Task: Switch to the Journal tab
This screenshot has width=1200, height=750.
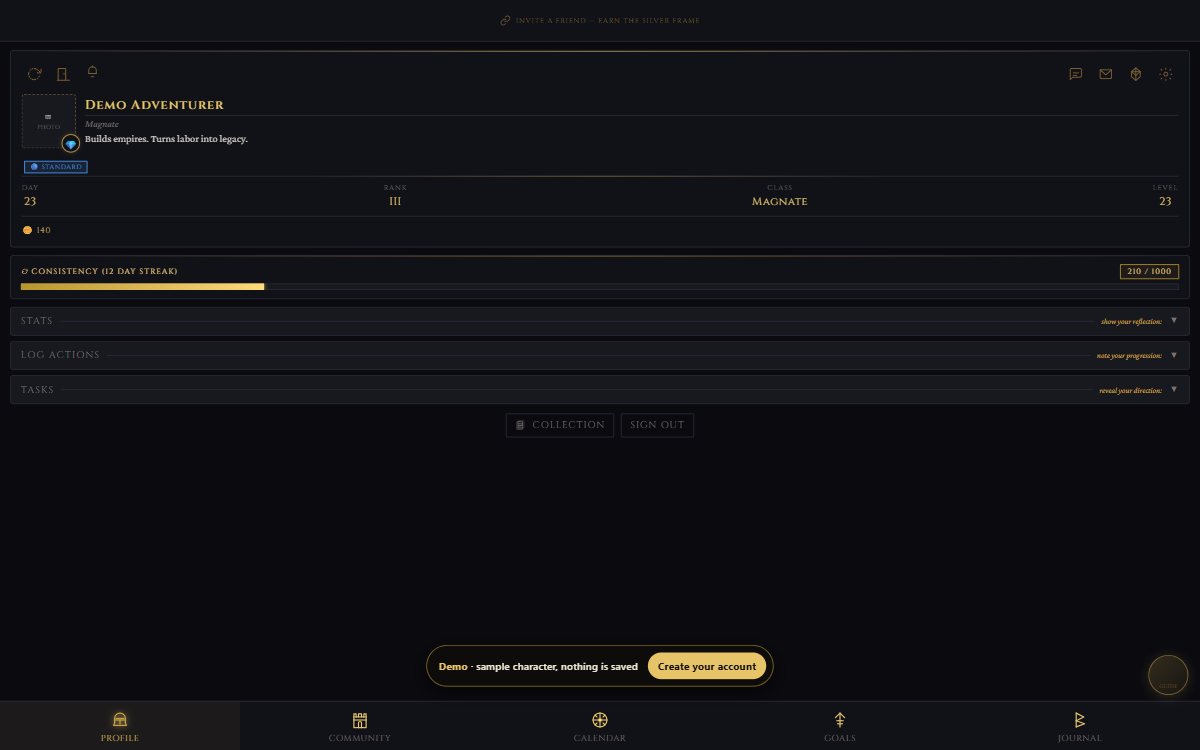Action: pos(1080,726)
